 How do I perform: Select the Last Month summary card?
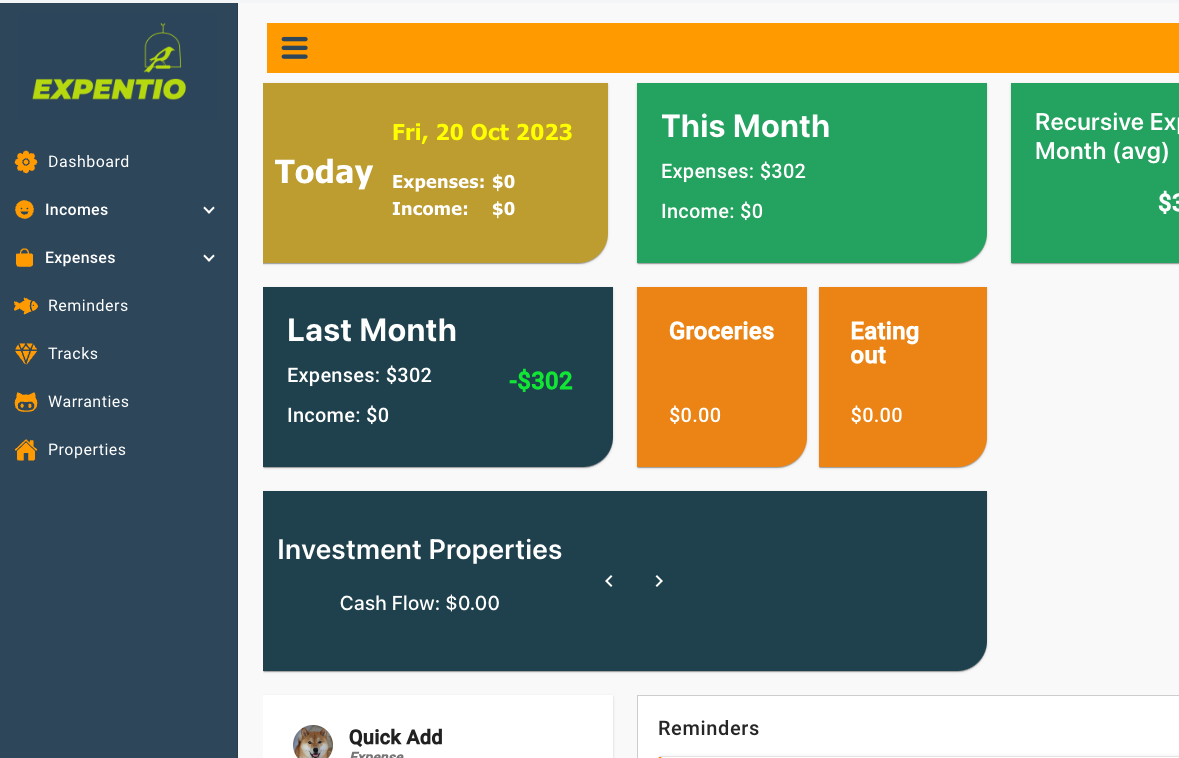click(x=438, y=377)
